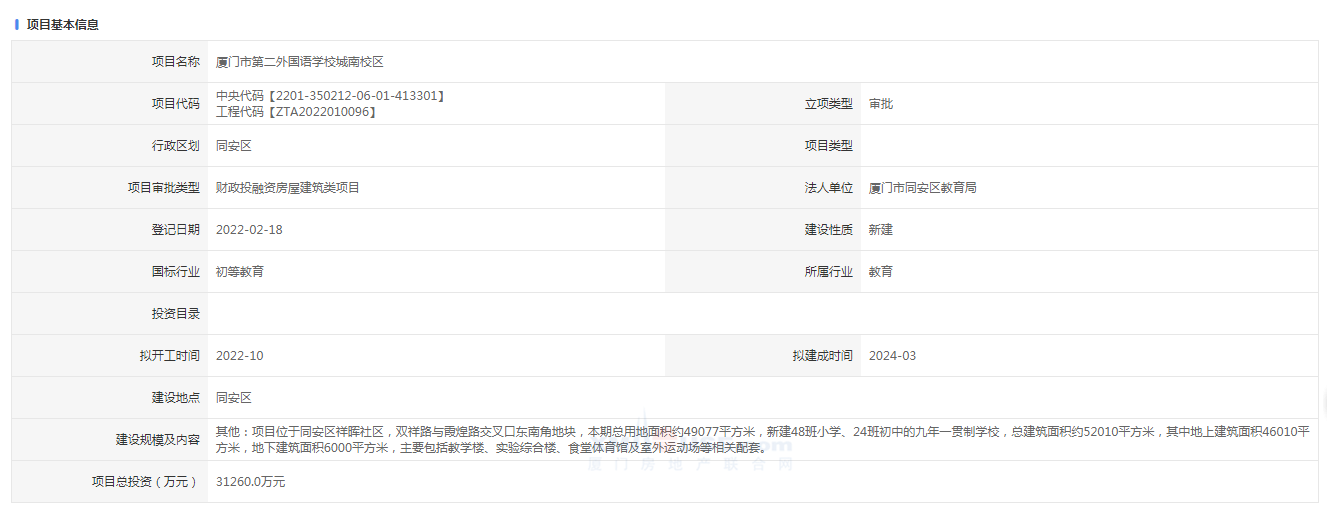
Task: Click registration date 2022-02-18
Action: [249, 230]
